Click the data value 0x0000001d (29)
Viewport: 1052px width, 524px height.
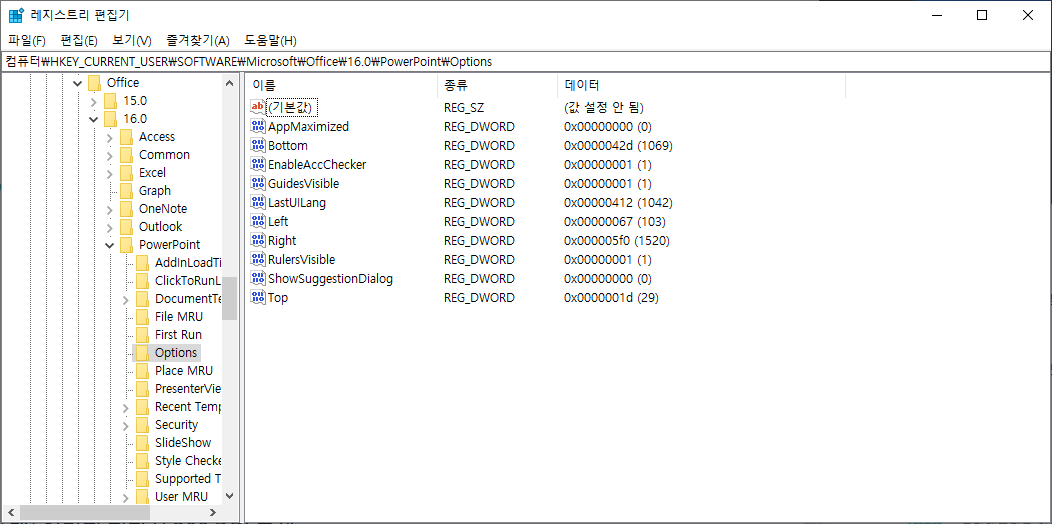pyautogui.click(x=611, y=297)
